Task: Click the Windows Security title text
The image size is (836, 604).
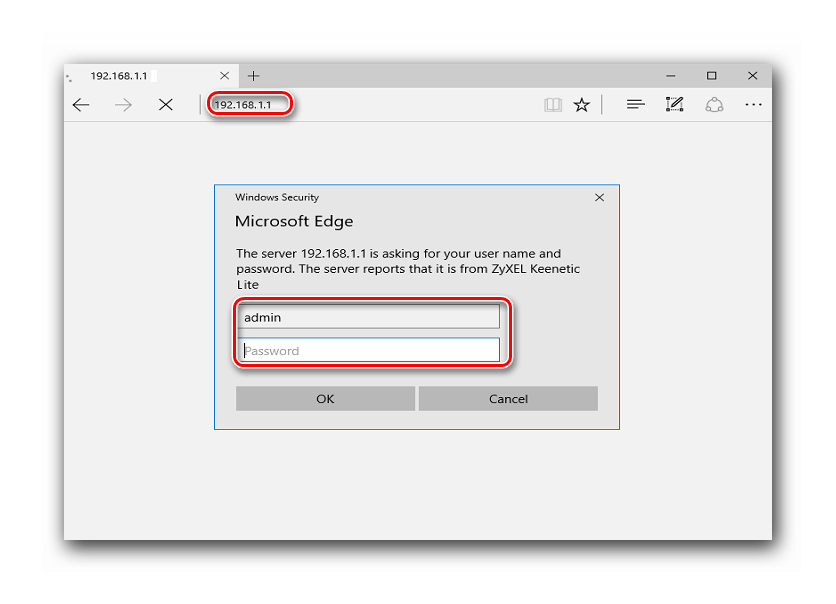Action: [277, 197]
